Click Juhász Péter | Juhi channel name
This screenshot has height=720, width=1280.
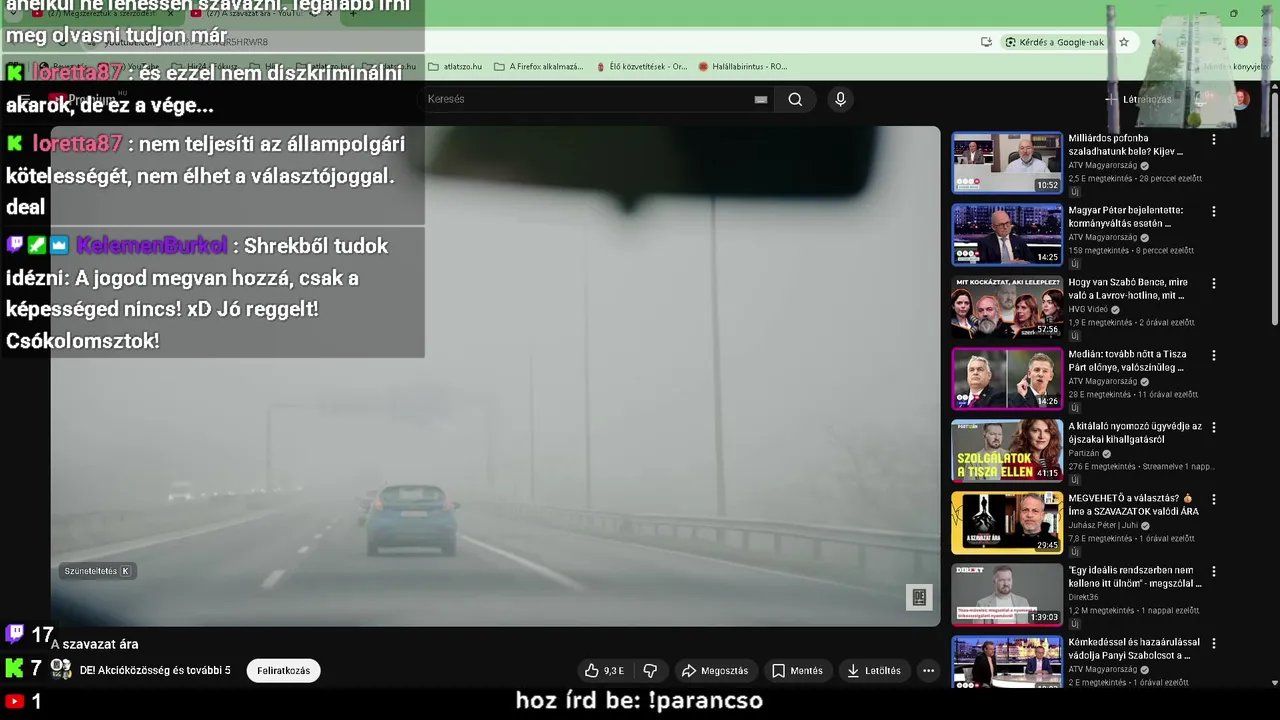coord(1106,526)
